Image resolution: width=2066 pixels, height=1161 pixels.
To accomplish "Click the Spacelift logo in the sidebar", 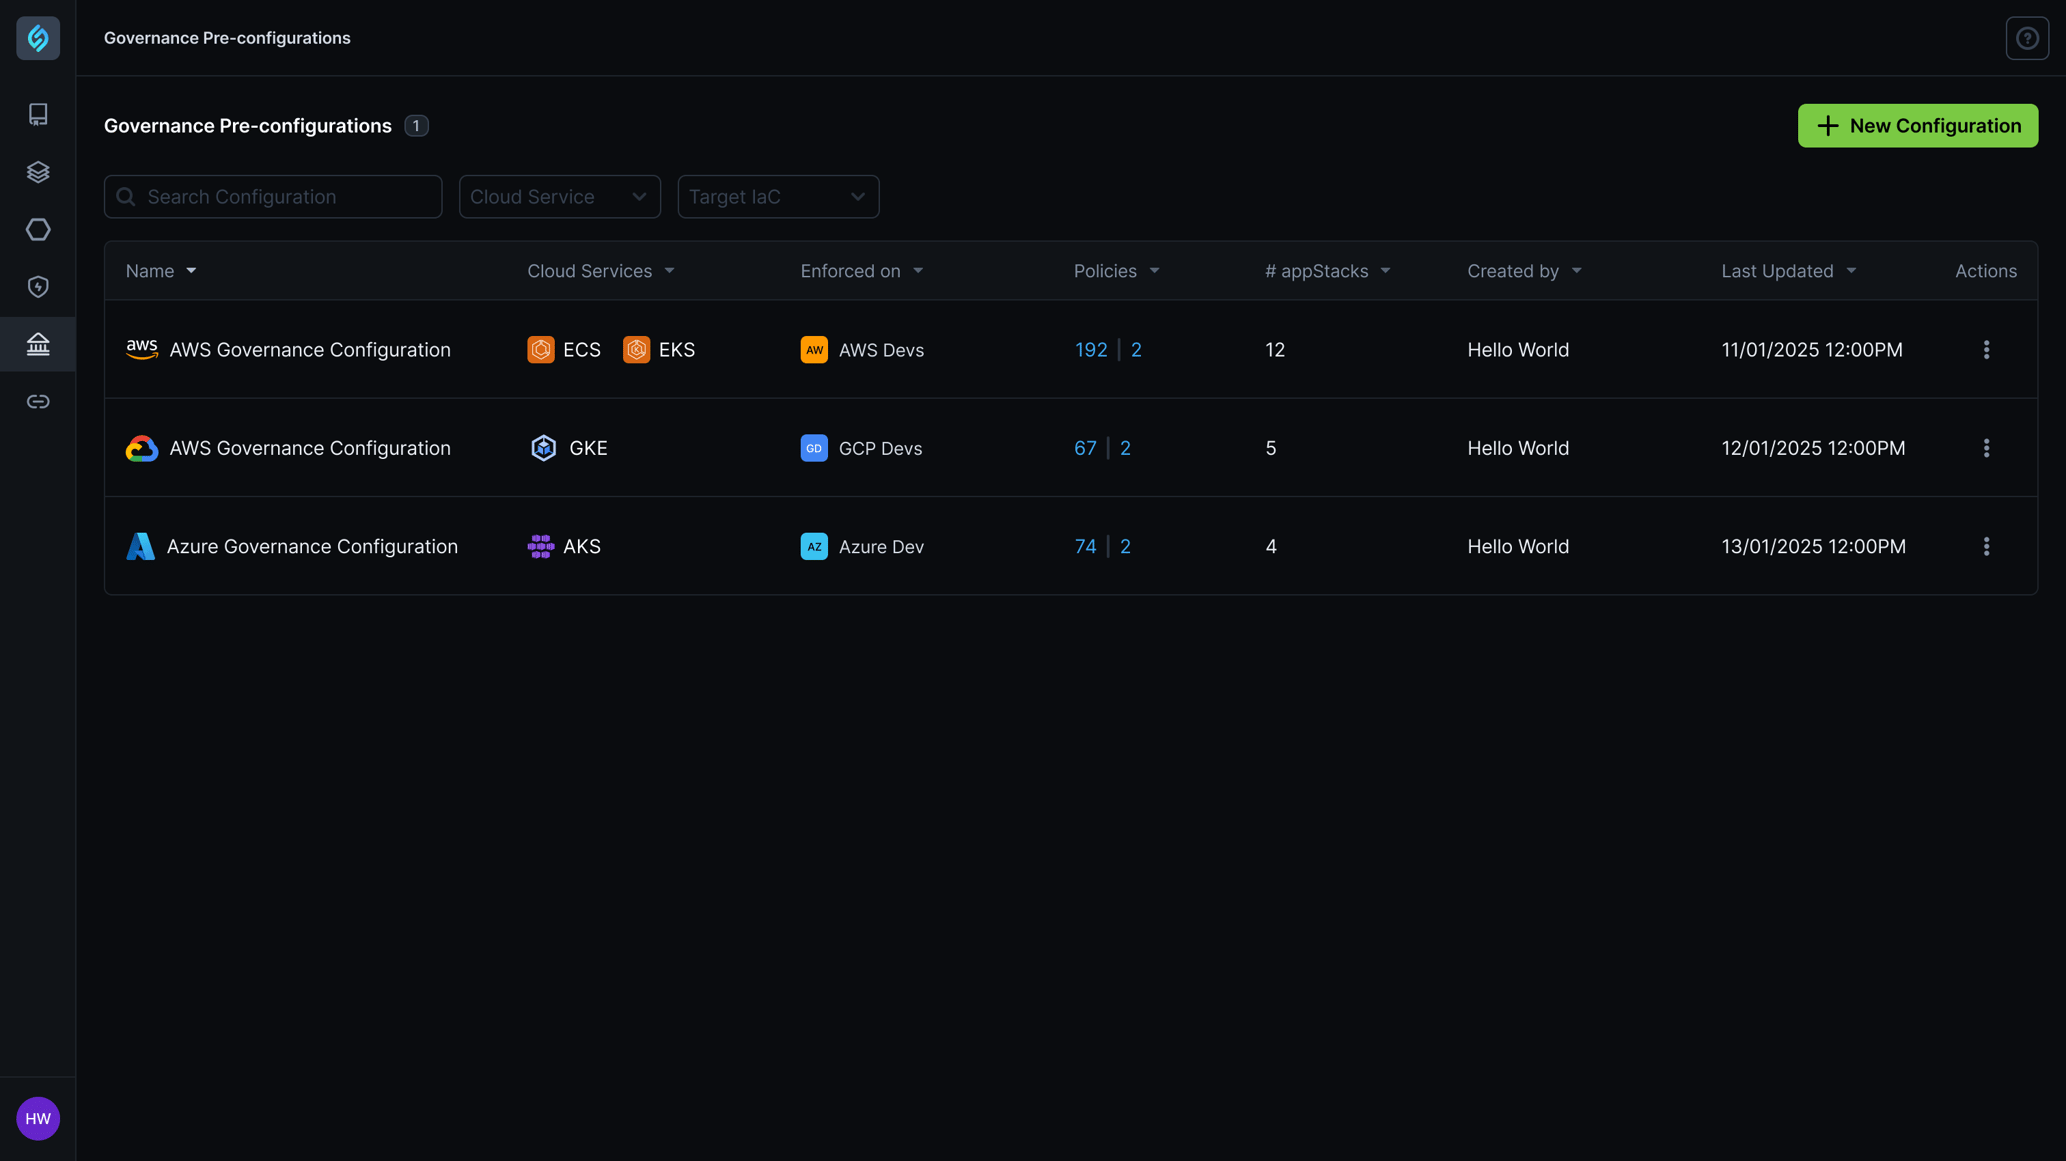I will tap(38, 37).
